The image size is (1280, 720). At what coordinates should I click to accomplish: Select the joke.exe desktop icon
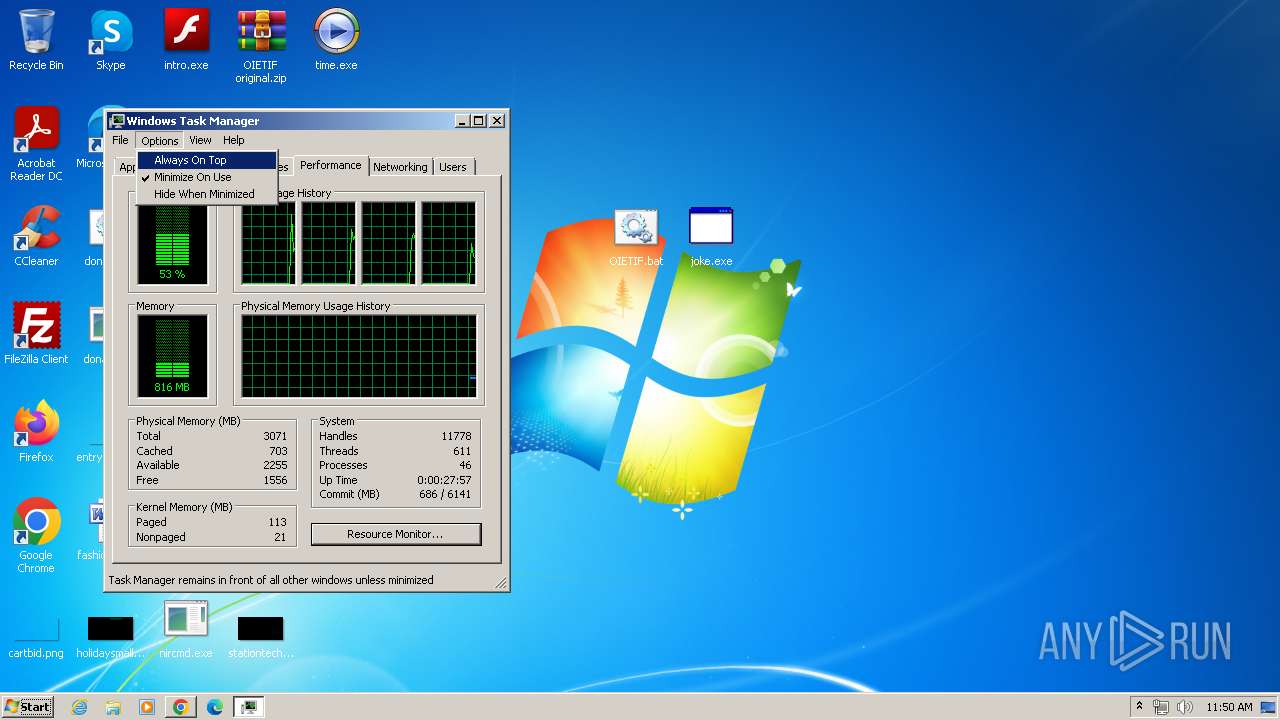click(711, 238)
